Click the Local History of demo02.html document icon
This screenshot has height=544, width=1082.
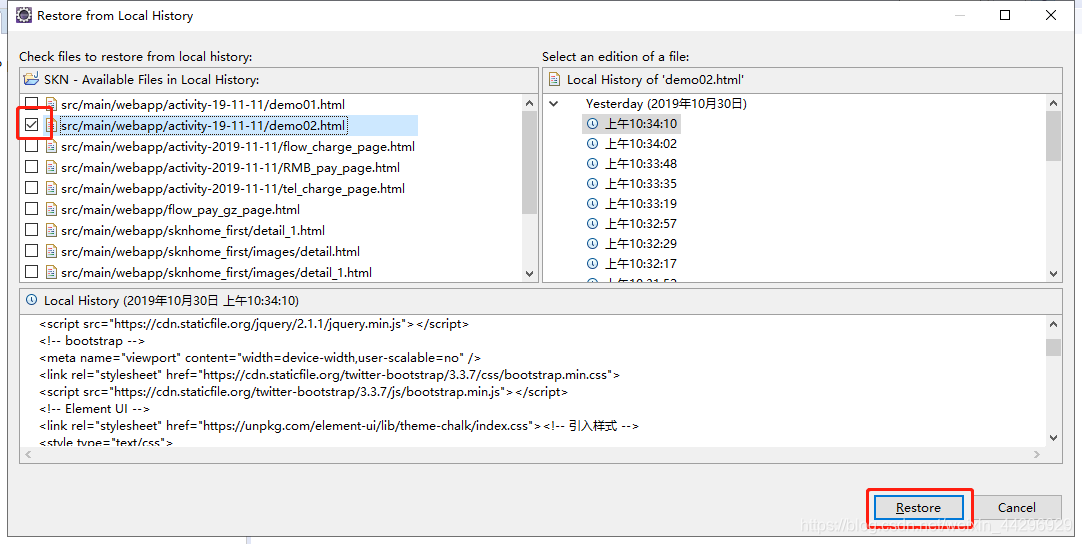554,79
